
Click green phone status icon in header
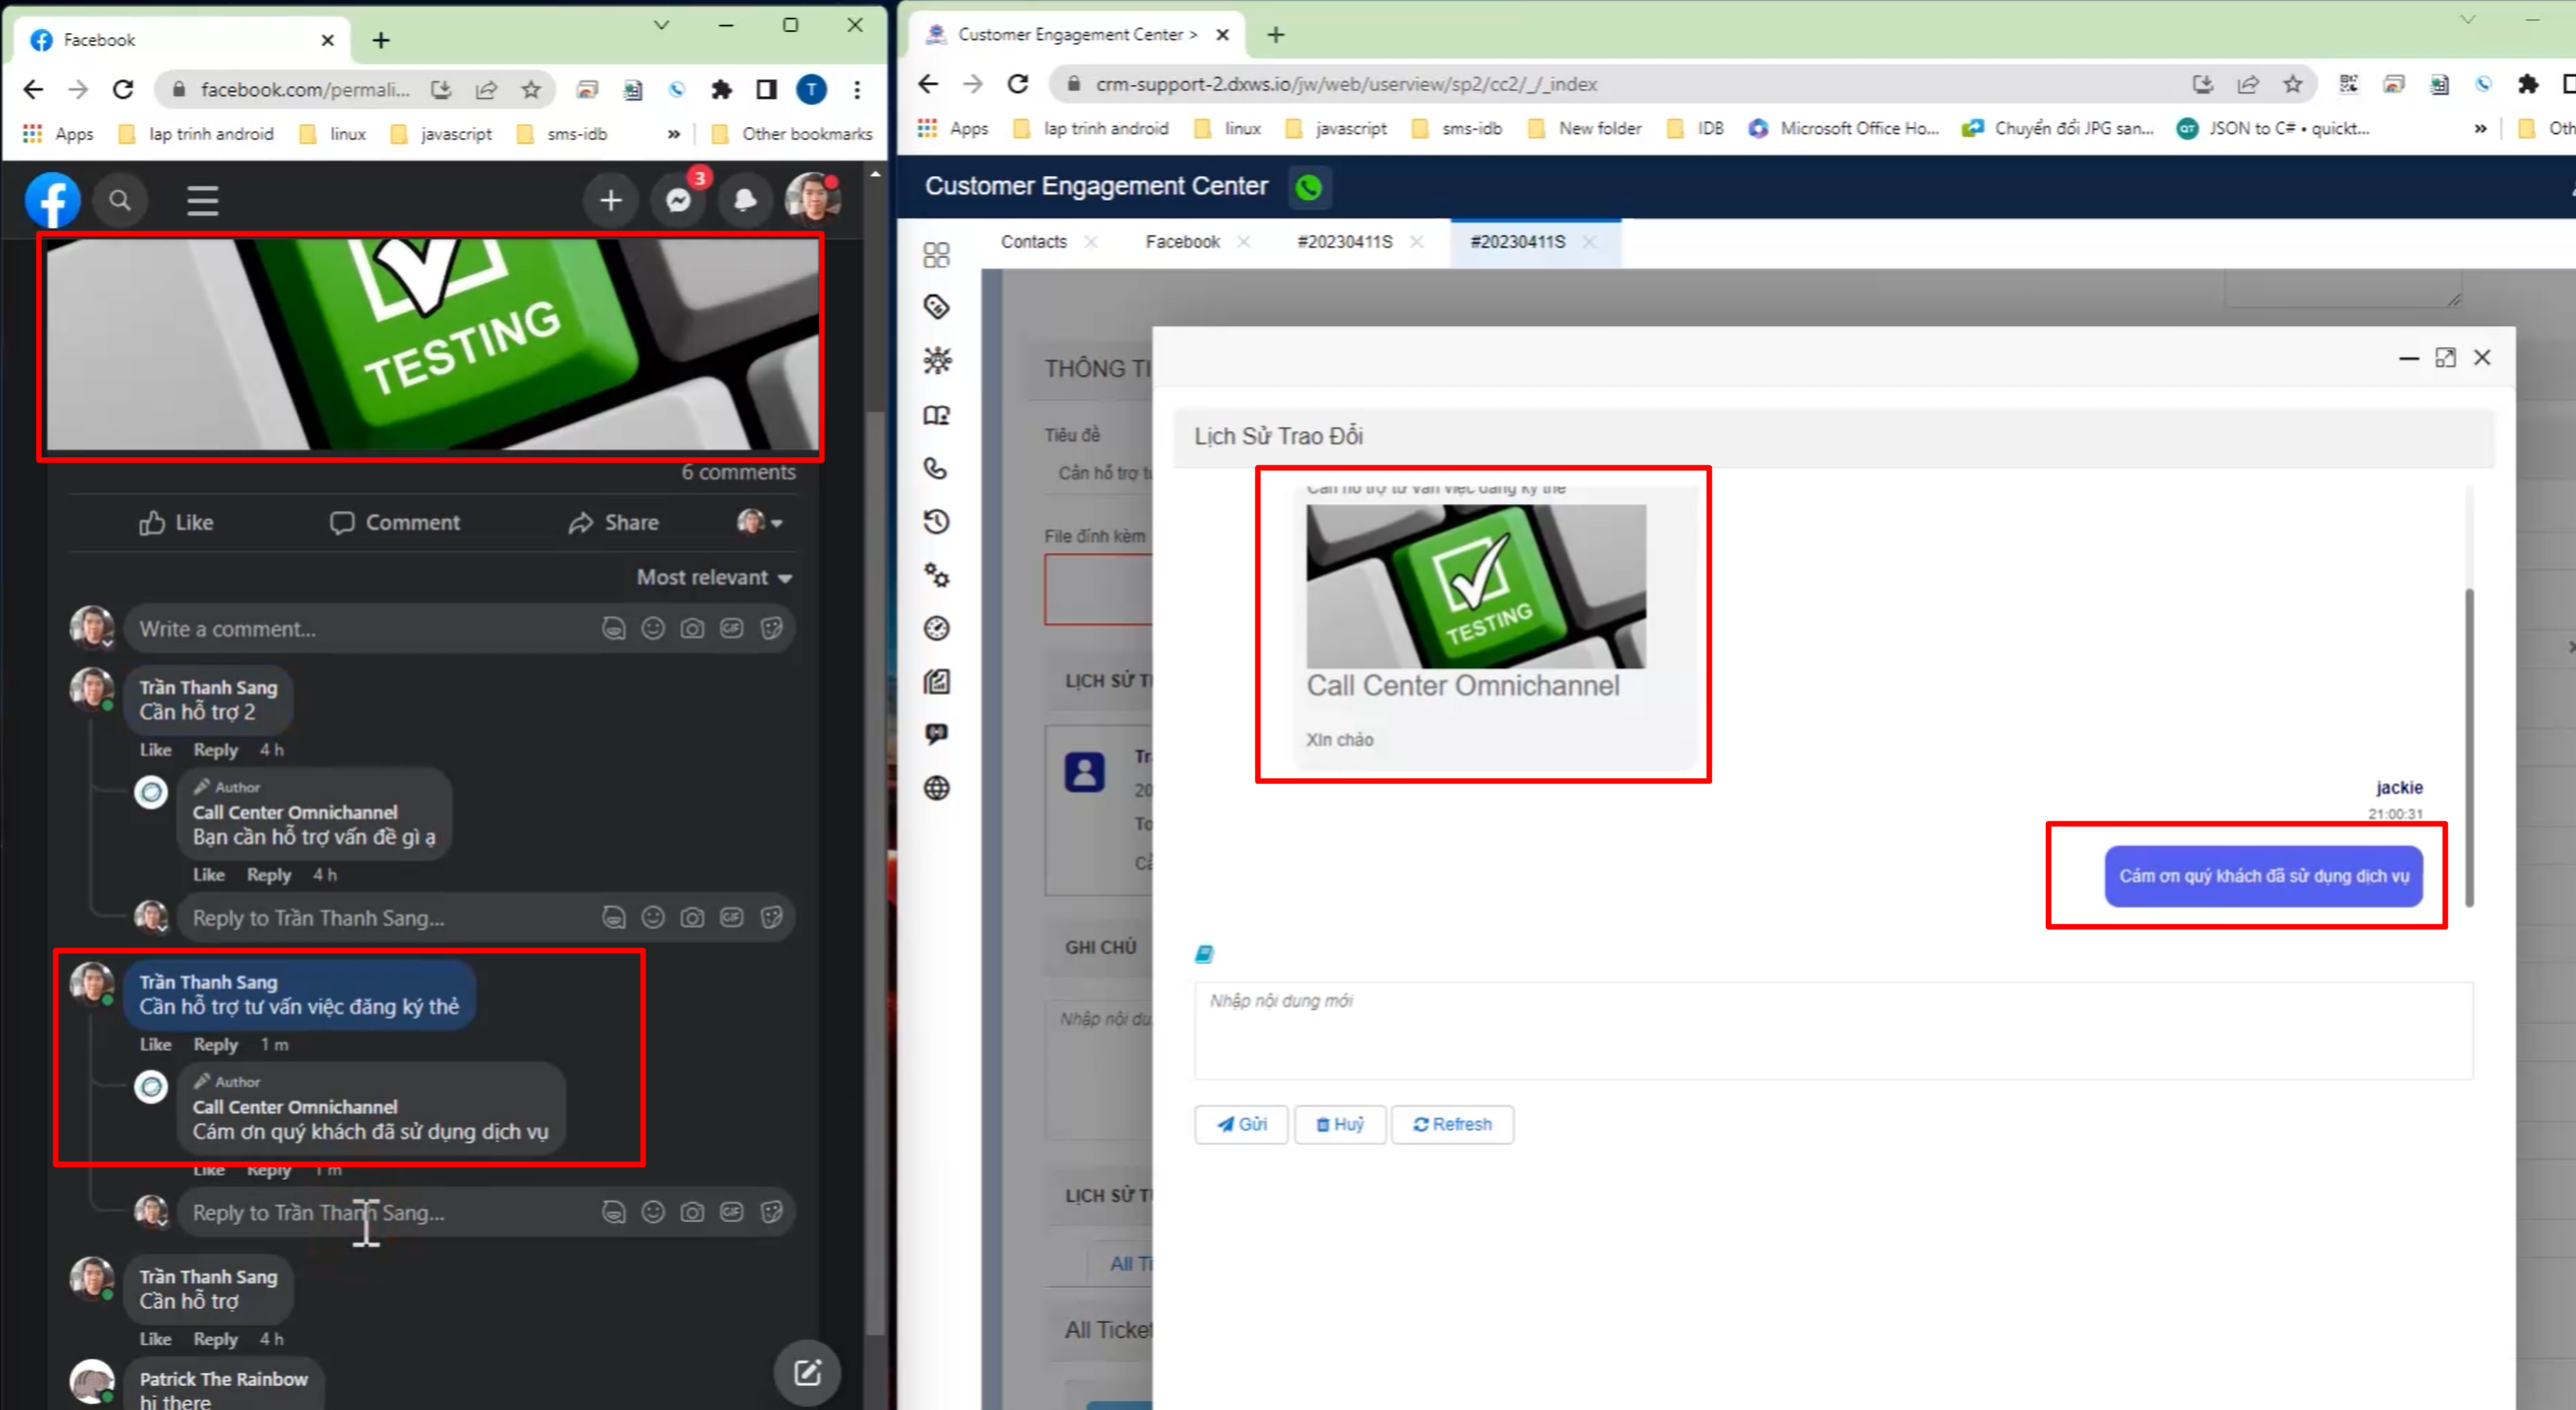1308,187
